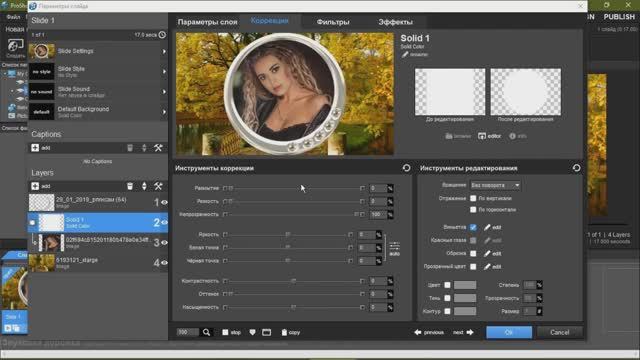Click the colorize (Цвет) color swatch
Screen dimensions: 640x360
pos(465,285)
